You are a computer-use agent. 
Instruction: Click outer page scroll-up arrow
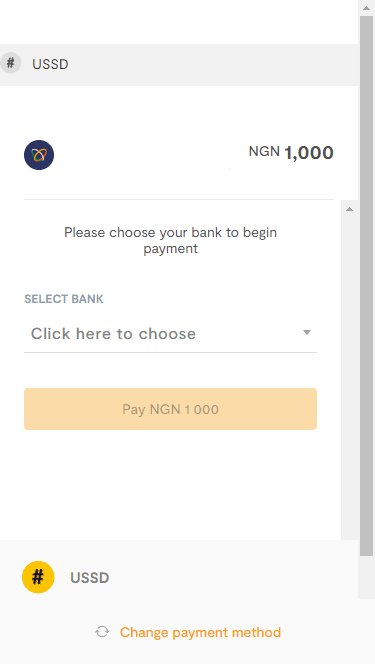(366, 8)
